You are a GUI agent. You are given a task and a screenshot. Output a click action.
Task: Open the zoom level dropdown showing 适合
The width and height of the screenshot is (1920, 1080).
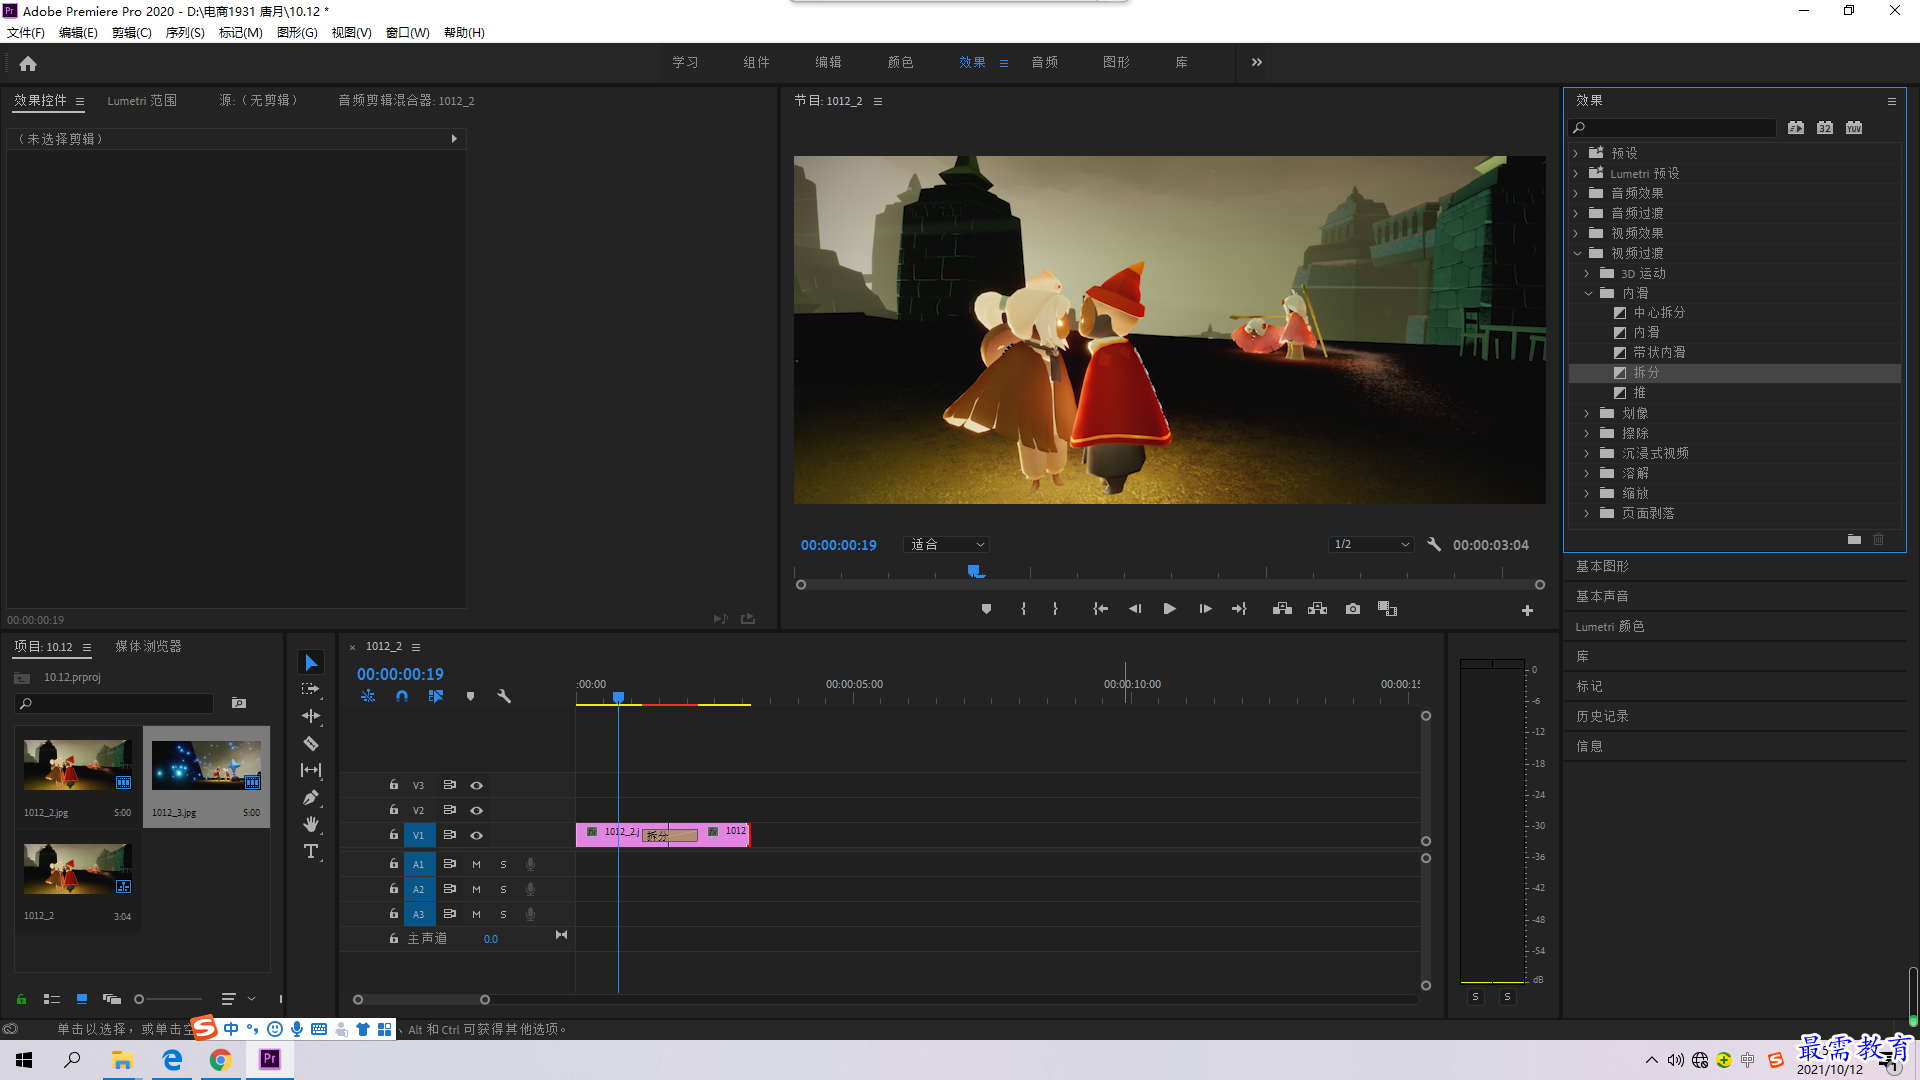pos(946,545)
